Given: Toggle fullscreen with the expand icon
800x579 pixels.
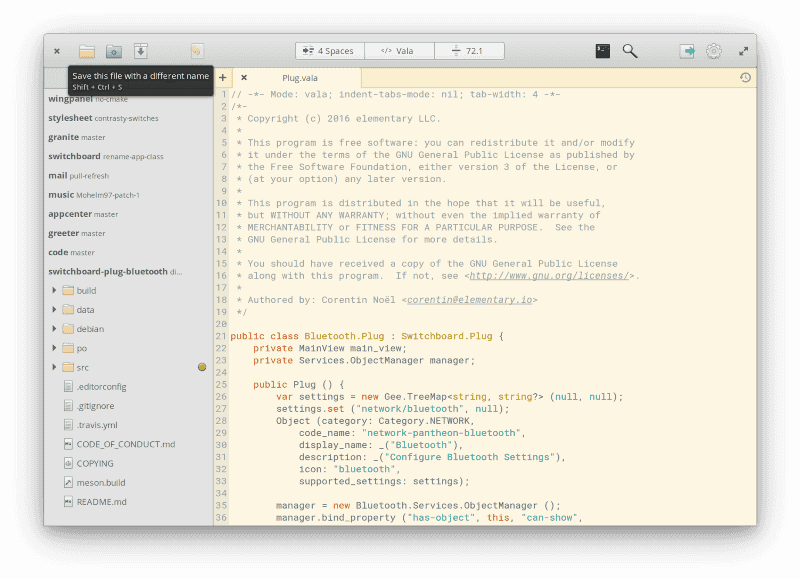Looking at the screenshot, I should pyautogui.click(x=743, y=49).
